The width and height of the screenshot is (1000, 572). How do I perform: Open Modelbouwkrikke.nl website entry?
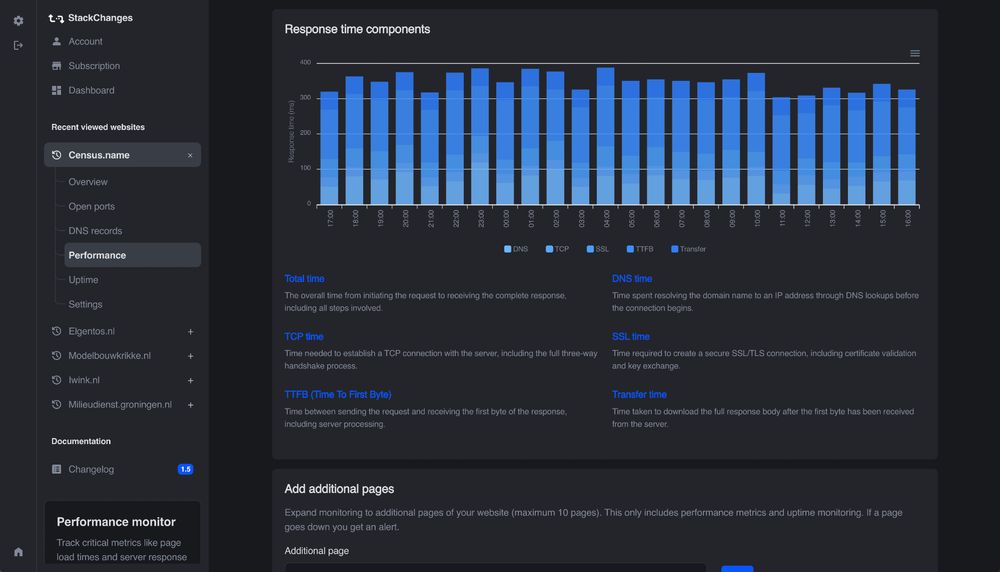[x=109, y=356]
